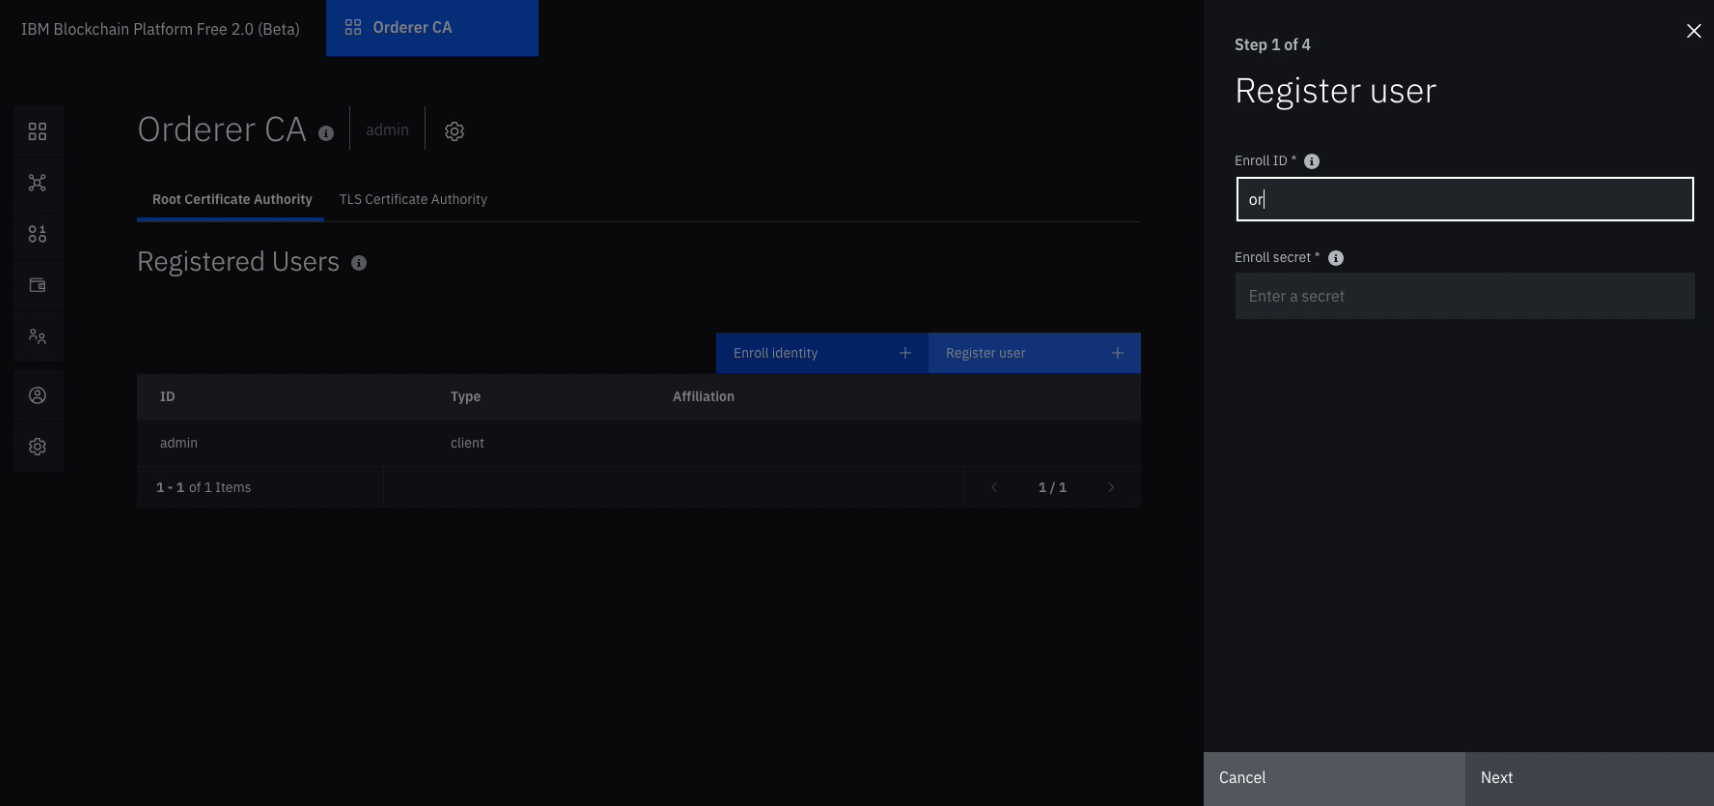
Task: Cancel the Register user wizard
Action: click(1333, 778)
